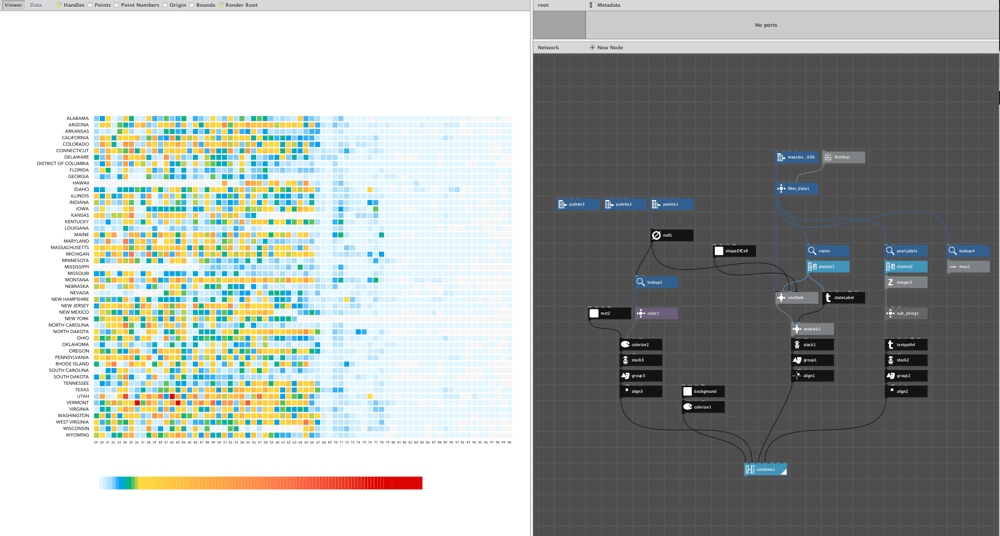Screen dimensions: 1000x536
Task: Click the DISTRICT OF COLUMBIA row label
Action: click(62, 164)
